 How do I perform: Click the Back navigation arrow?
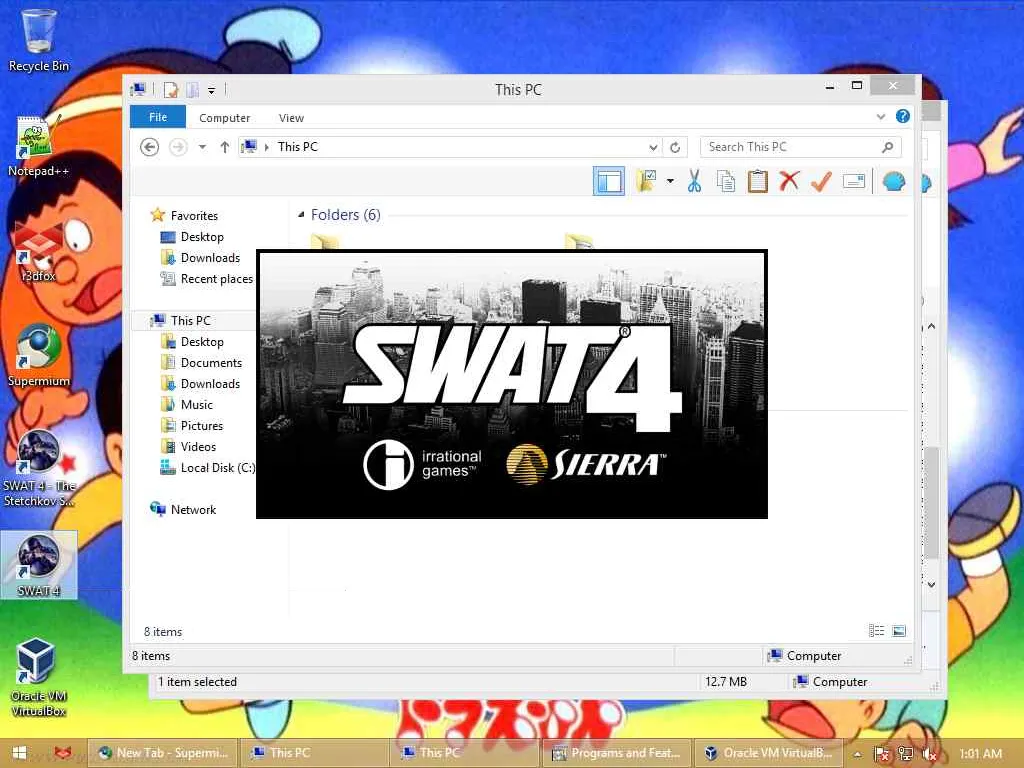click(150, 147)
